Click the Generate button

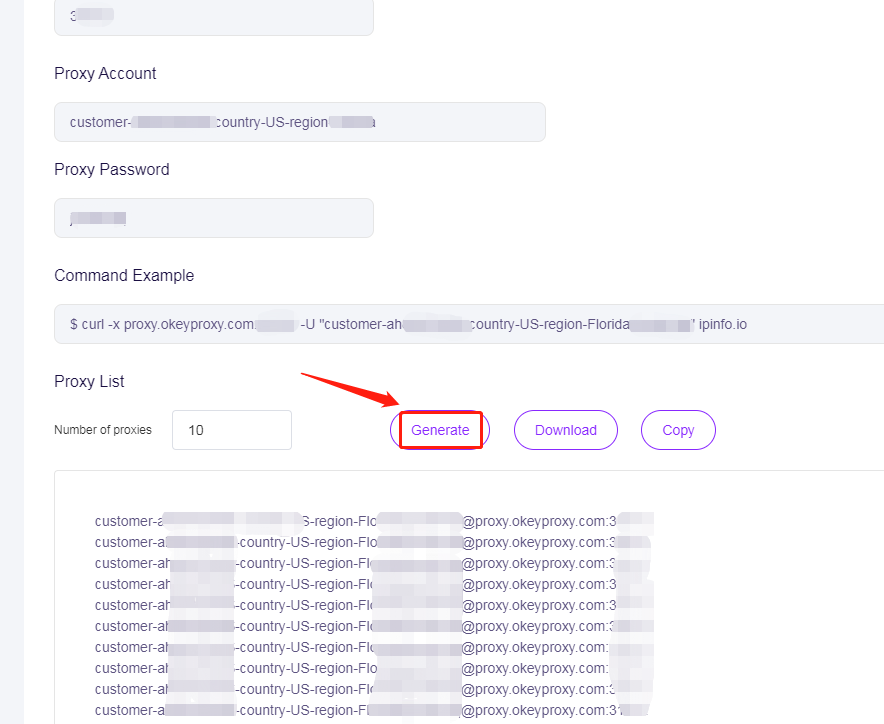(440, 430)
